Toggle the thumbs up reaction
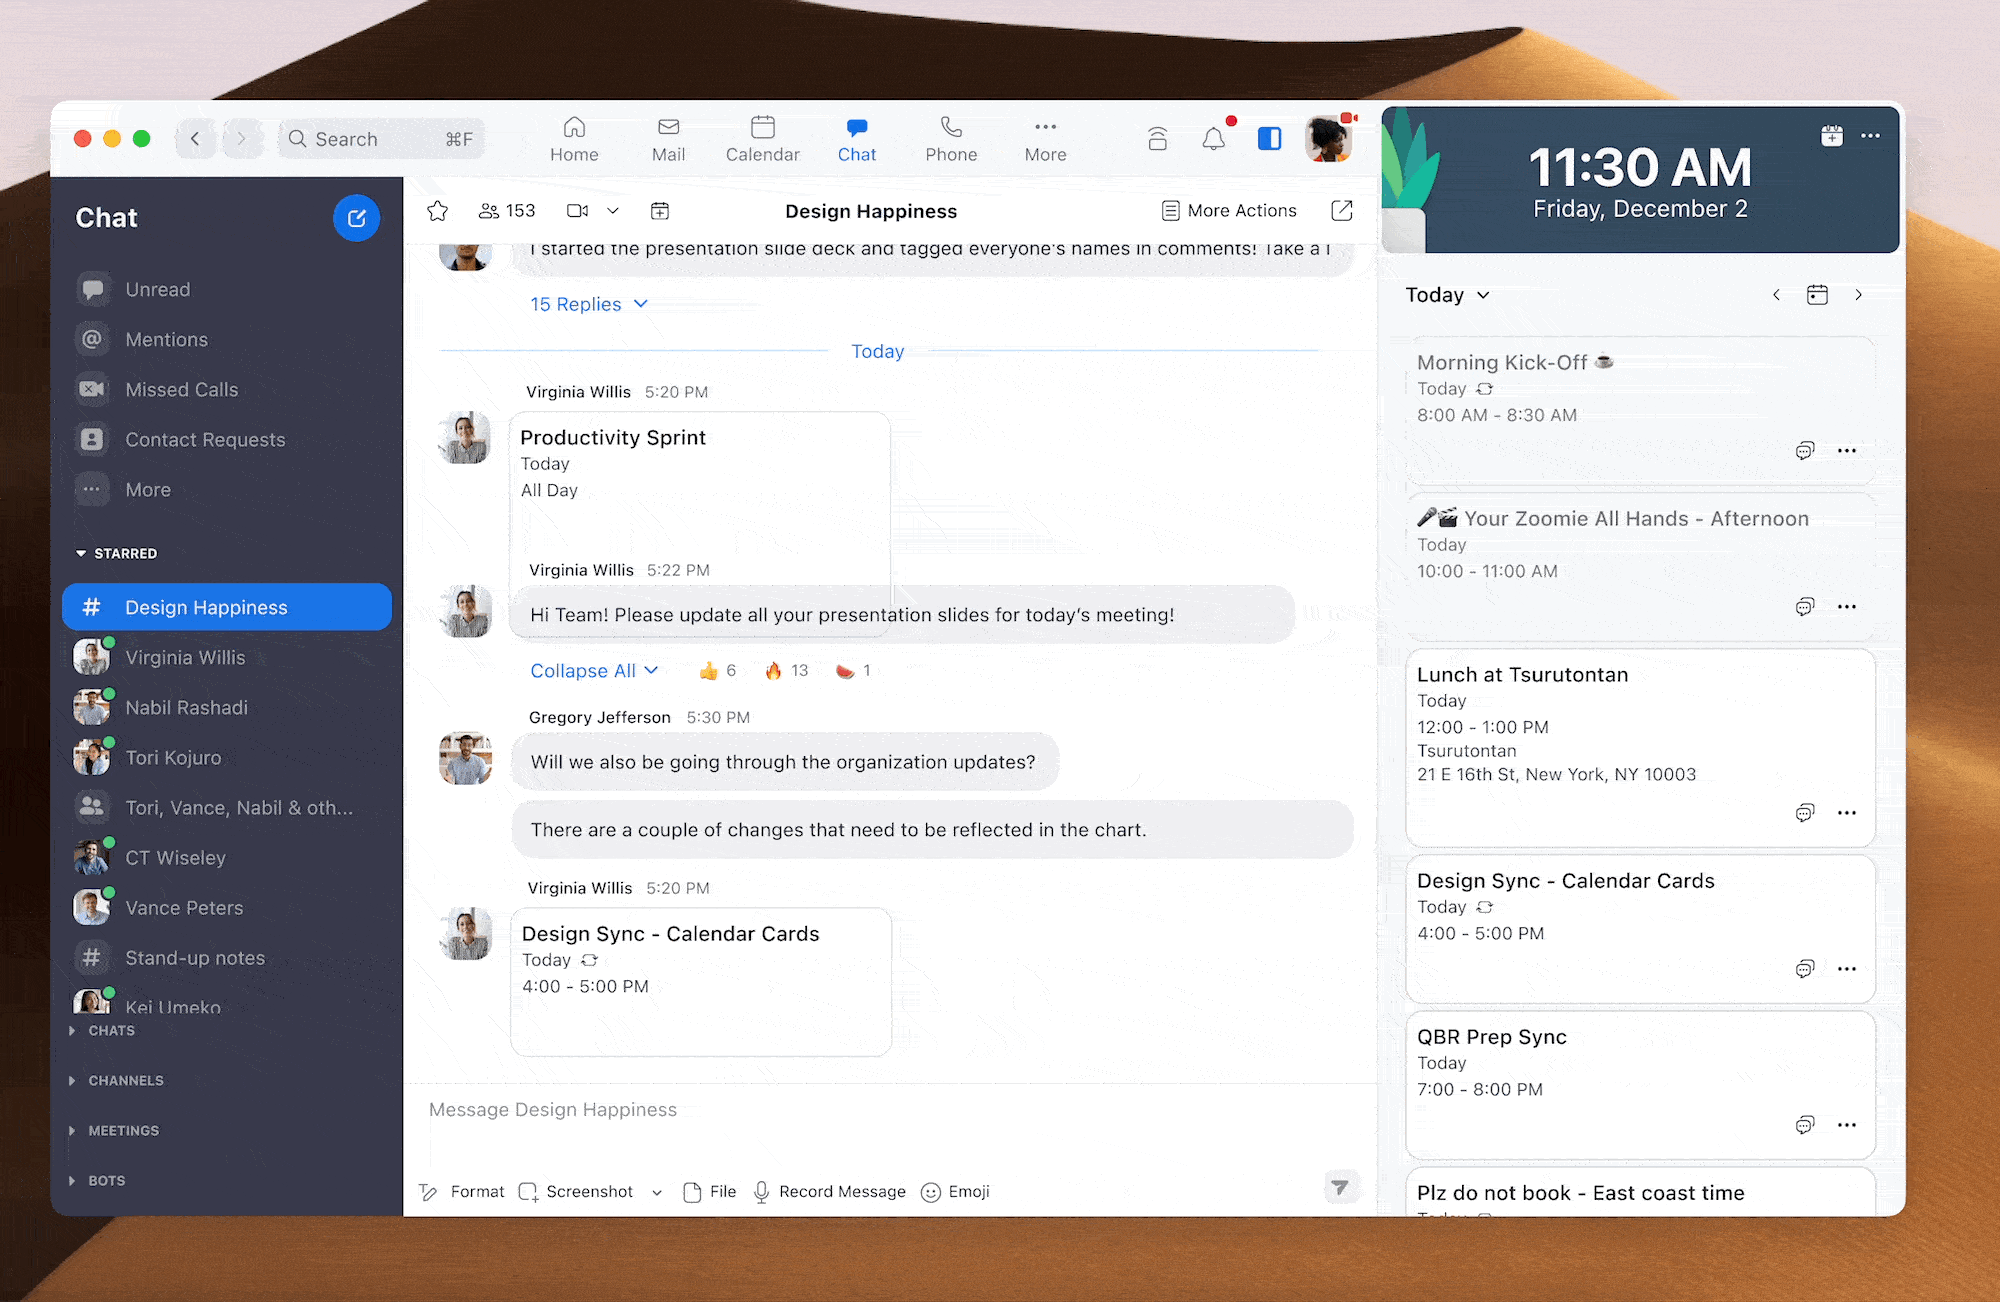Viewport: 2000px width, 1302px height. 718,671
